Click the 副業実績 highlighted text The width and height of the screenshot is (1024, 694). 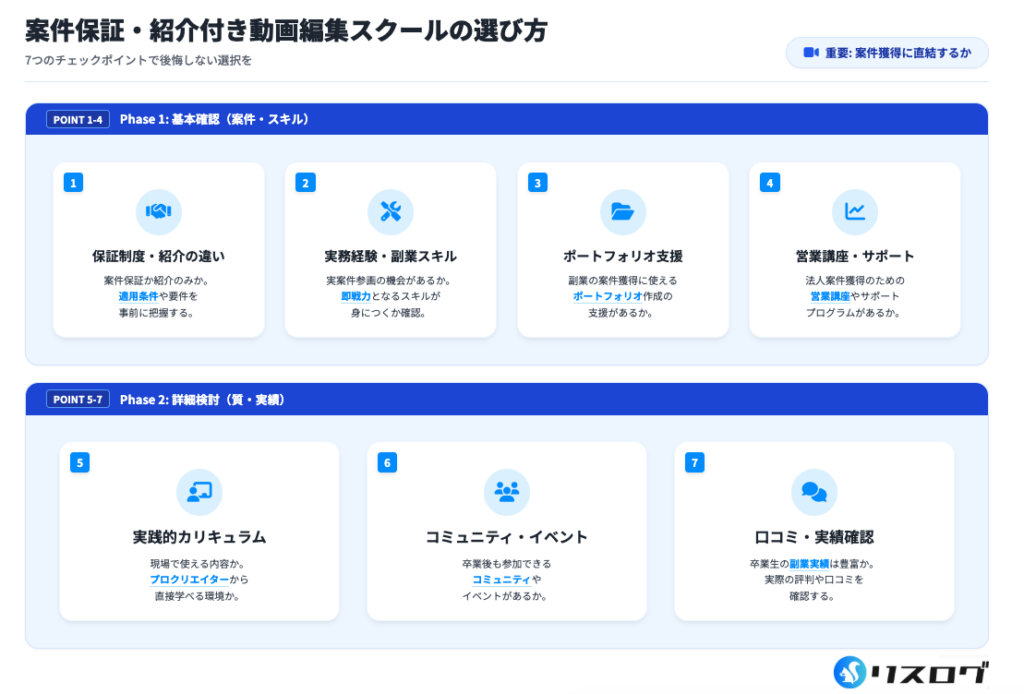click(809, 564)
